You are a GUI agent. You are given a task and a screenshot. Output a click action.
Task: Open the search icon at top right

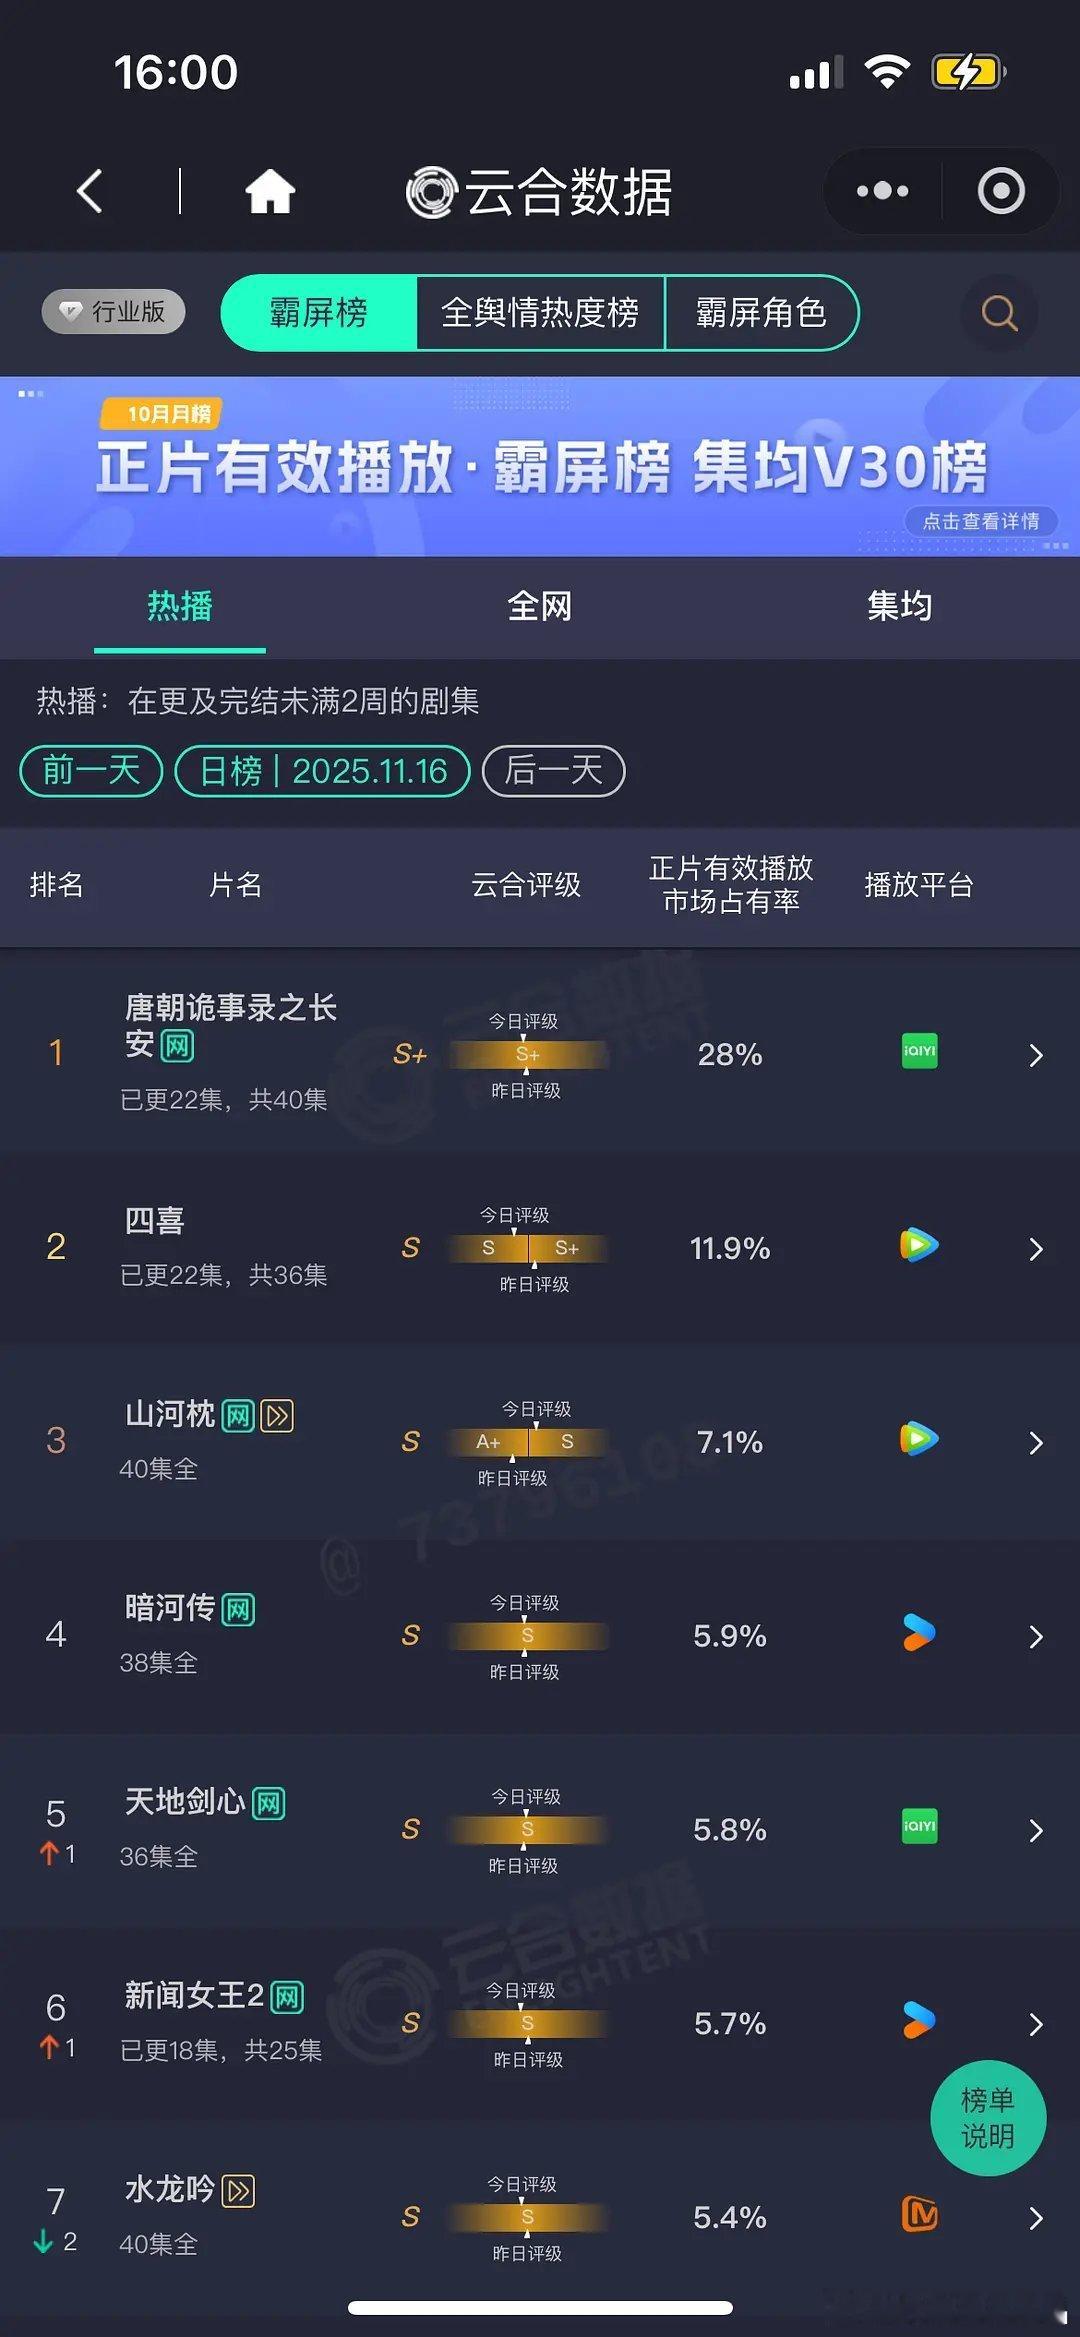click(996, 313)
